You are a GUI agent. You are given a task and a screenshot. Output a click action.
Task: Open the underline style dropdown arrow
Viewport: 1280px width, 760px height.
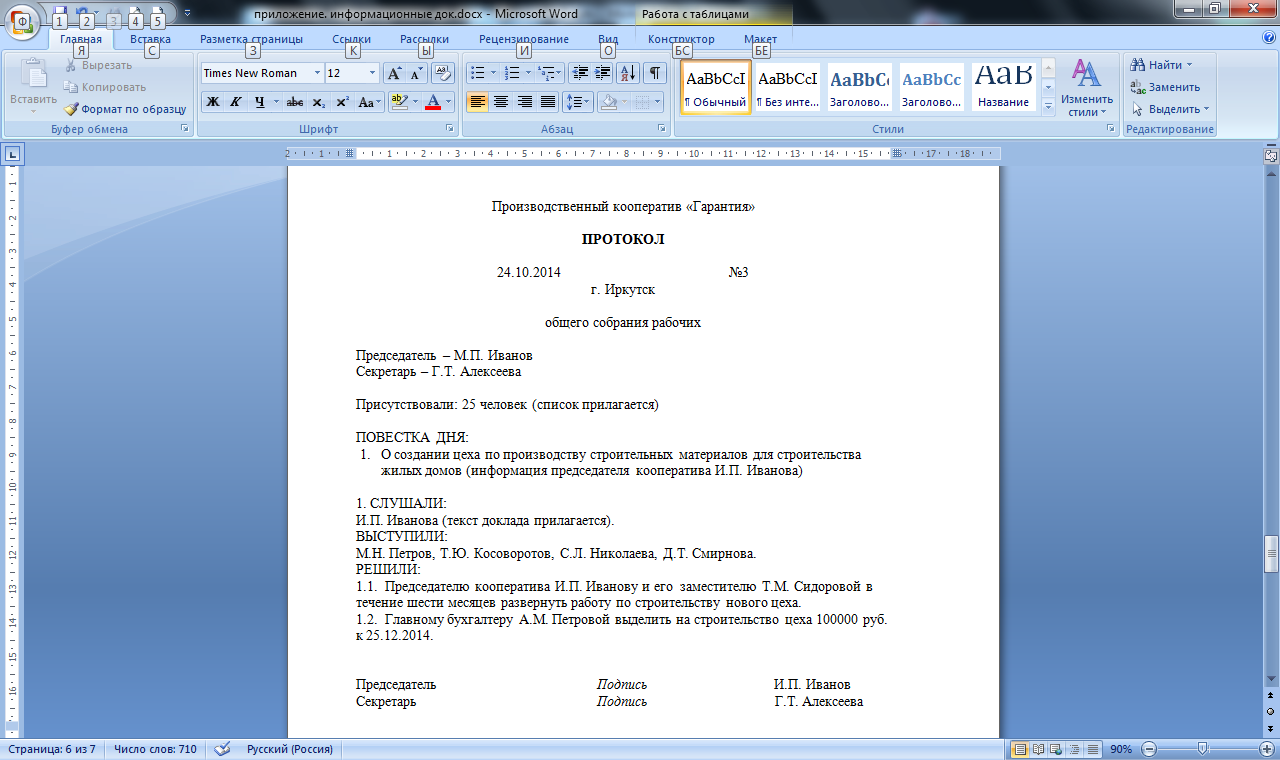(x=276, y=102)
